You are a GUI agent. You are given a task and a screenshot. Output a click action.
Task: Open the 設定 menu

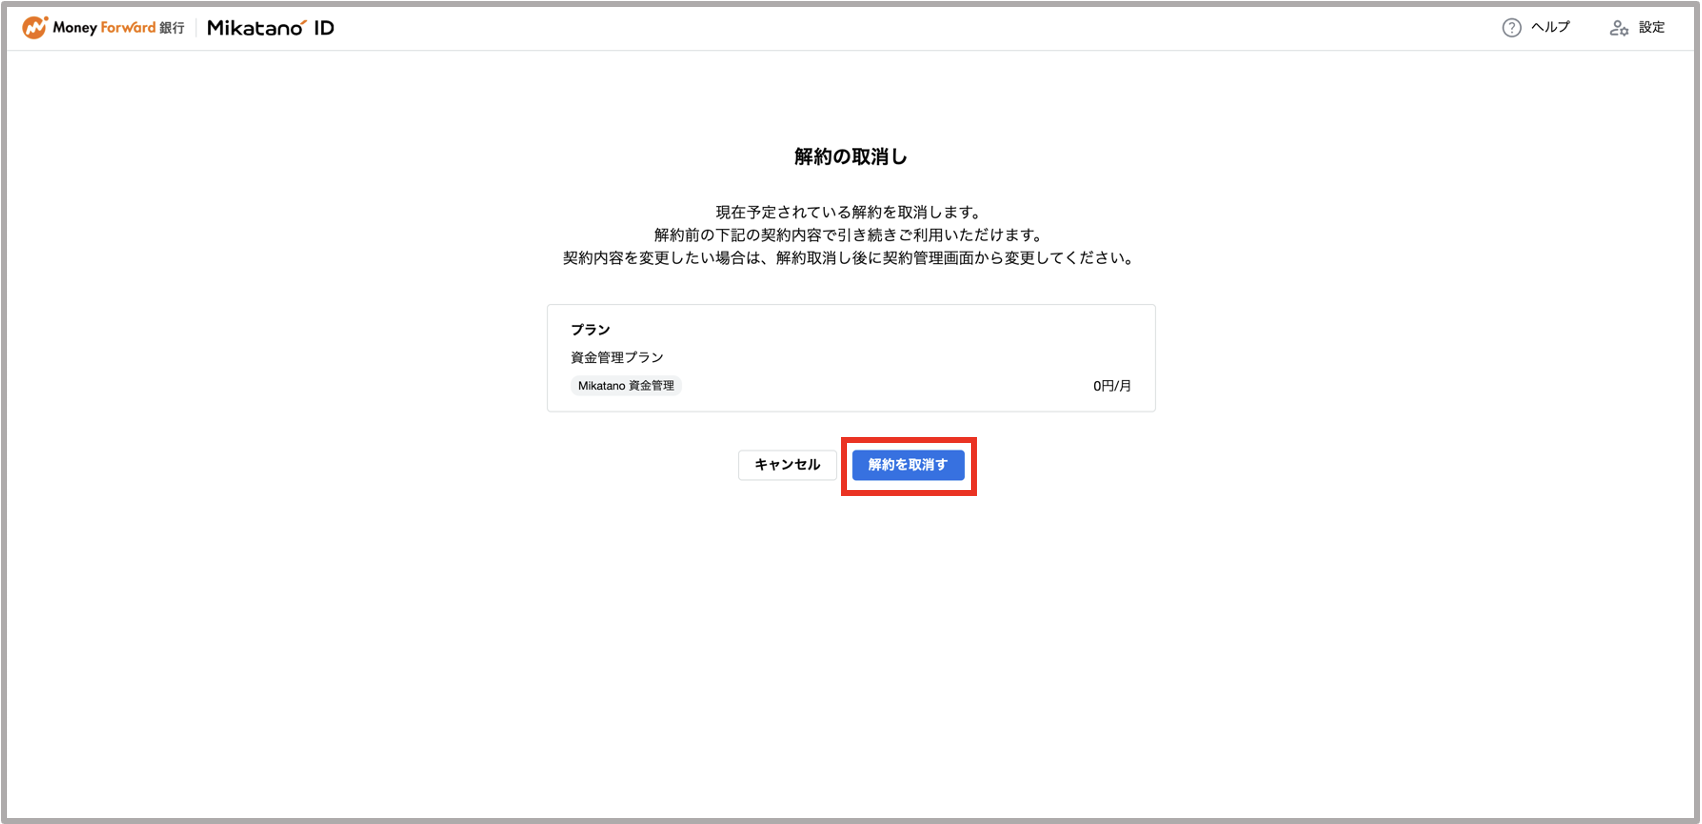1652,27
